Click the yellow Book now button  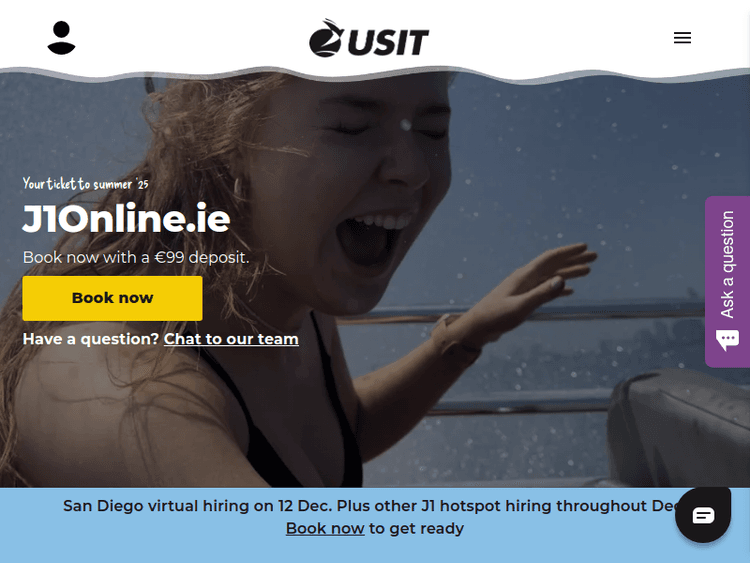112,298
